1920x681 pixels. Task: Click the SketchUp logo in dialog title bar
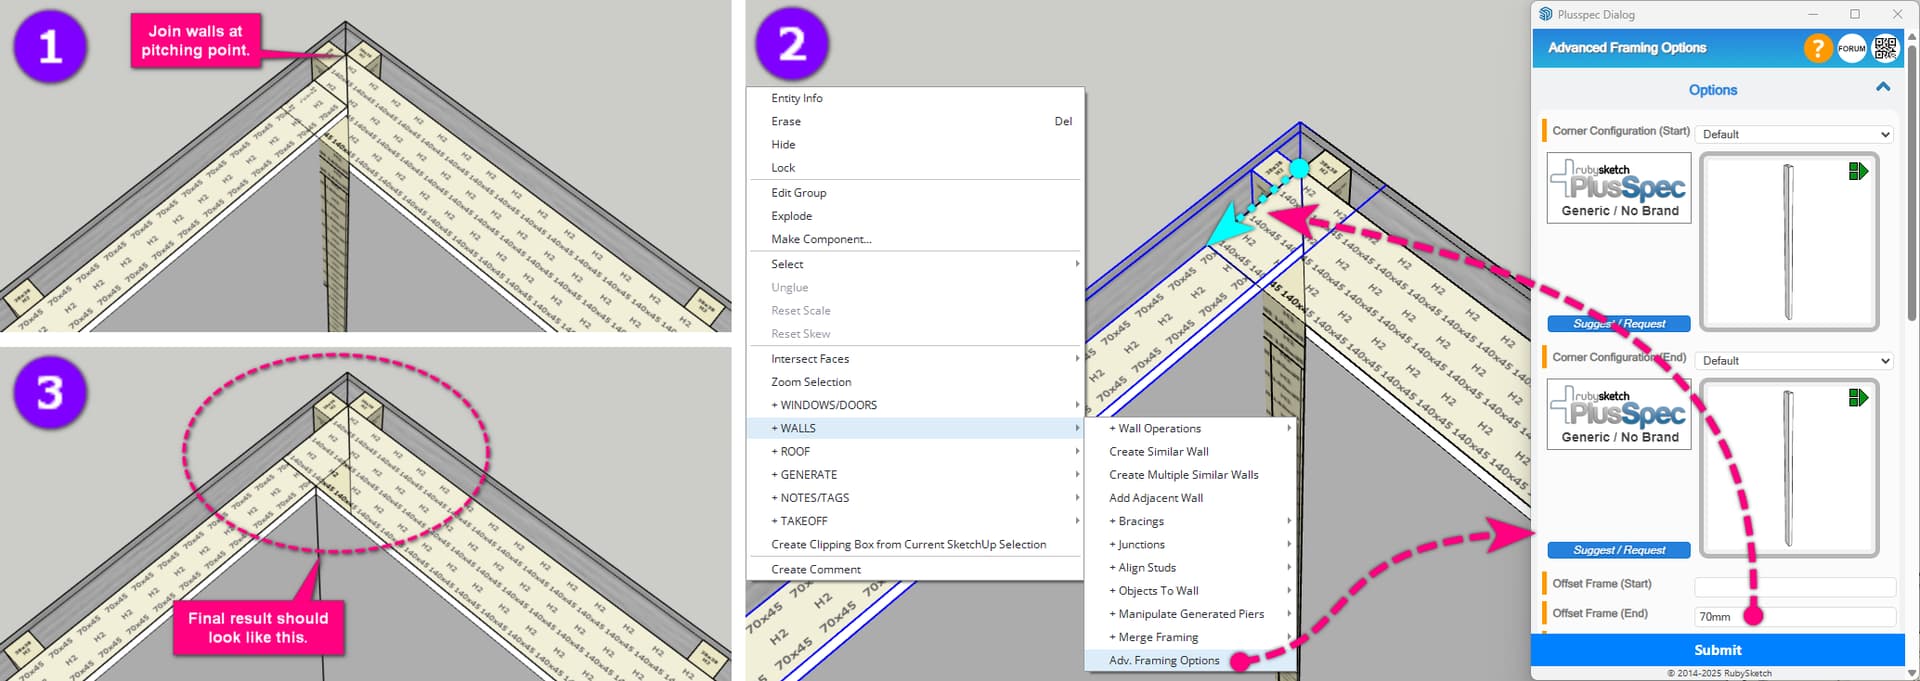(x=1546, y=14)
